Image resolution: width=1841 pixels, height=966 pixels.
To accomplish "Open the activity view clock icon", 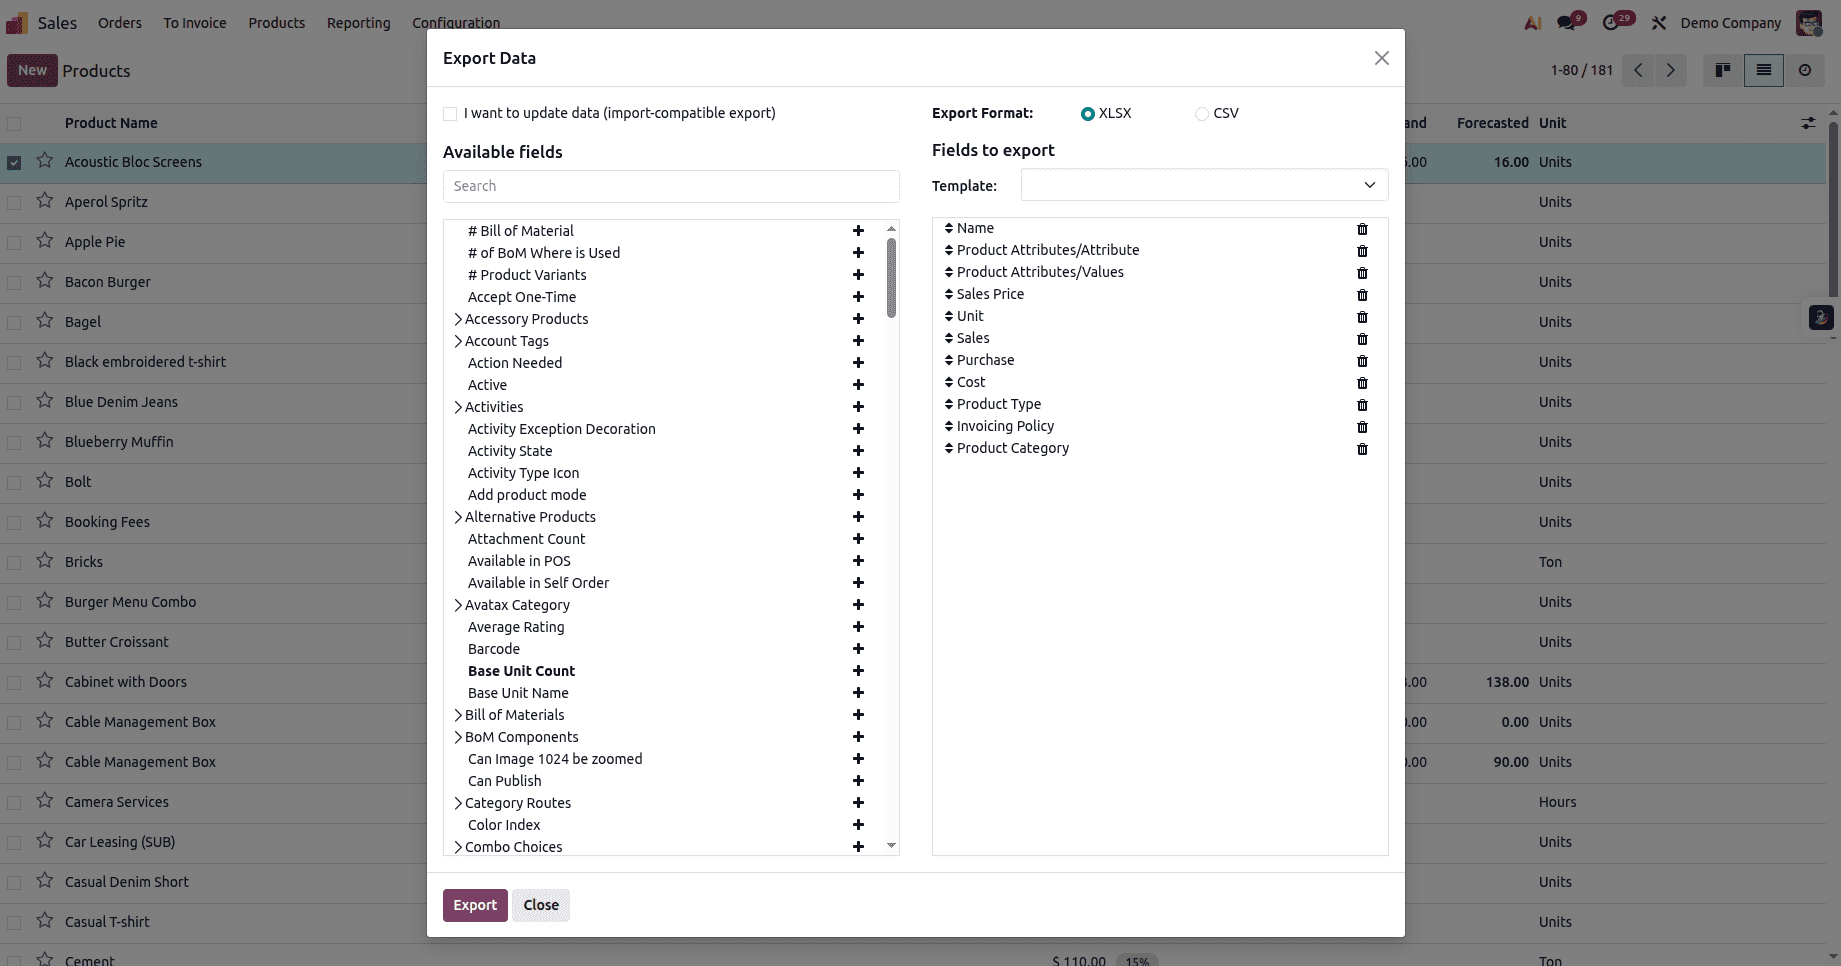I will [x=1805, y=70].
